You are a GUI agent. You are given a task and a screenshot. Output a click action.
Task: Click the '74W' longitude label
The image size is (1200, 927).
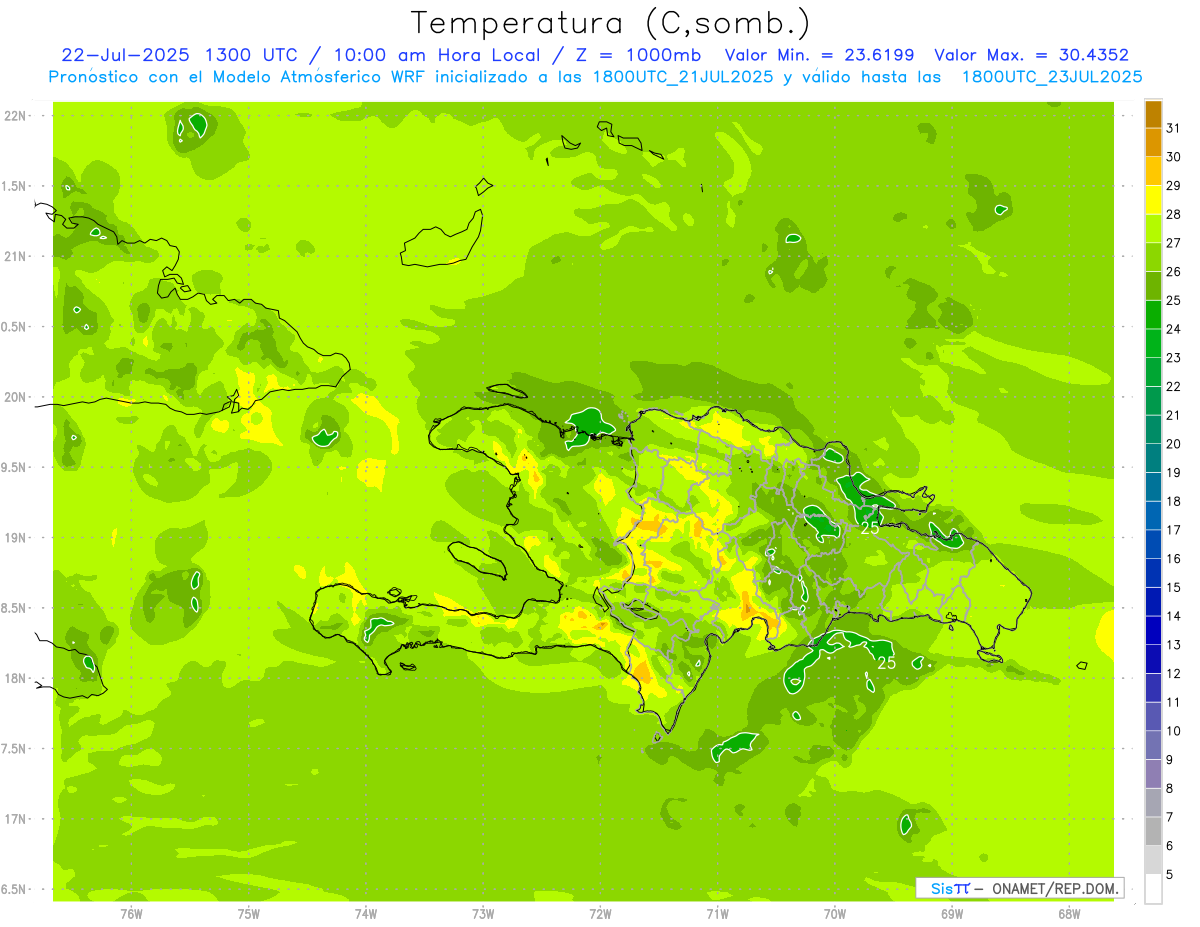pos(366,914)
